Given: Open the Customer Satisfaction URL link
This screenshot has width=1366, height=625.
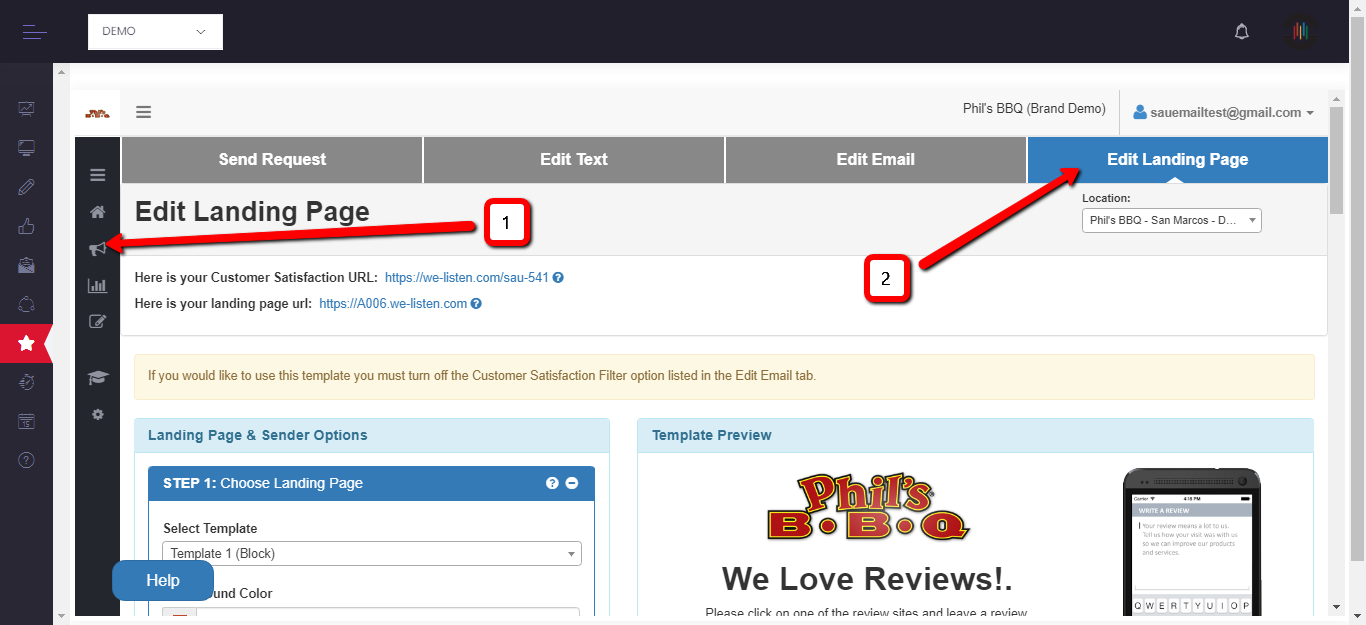Looking at the screenshot, I should pyautogui.click(x=466, y=277).
